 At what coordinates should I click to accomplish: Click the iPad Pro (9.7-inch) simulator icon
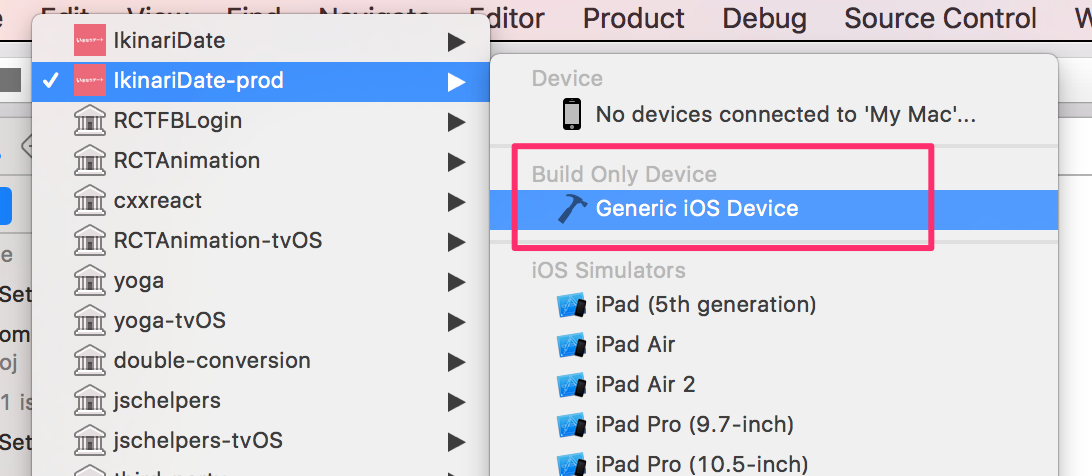571,425
